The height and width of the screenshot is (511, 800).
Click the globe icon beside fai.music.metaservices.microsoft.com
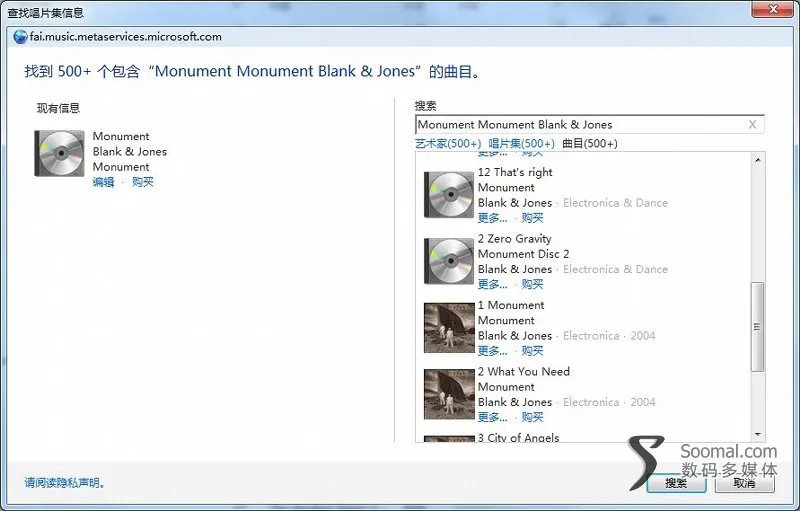click(x=20, y=37)
